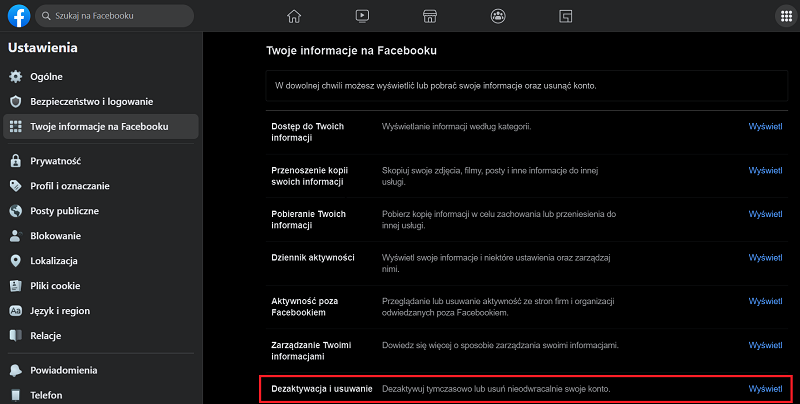Click Wyświetl for Zarządzanie Twoimi informacjami
Viewport: 800px width, 404px height.
coord(765,345)
